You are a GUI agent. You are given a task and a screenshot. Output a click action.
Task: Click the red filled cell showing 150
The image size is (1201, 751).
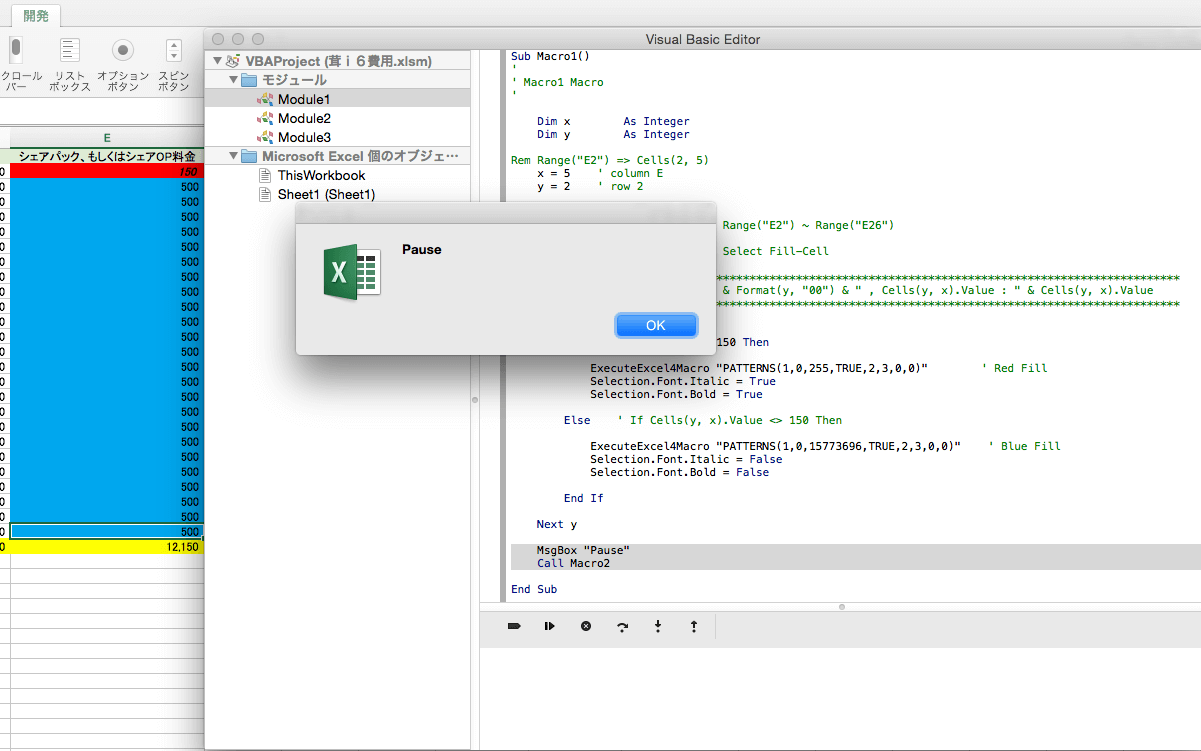[106, 171]
